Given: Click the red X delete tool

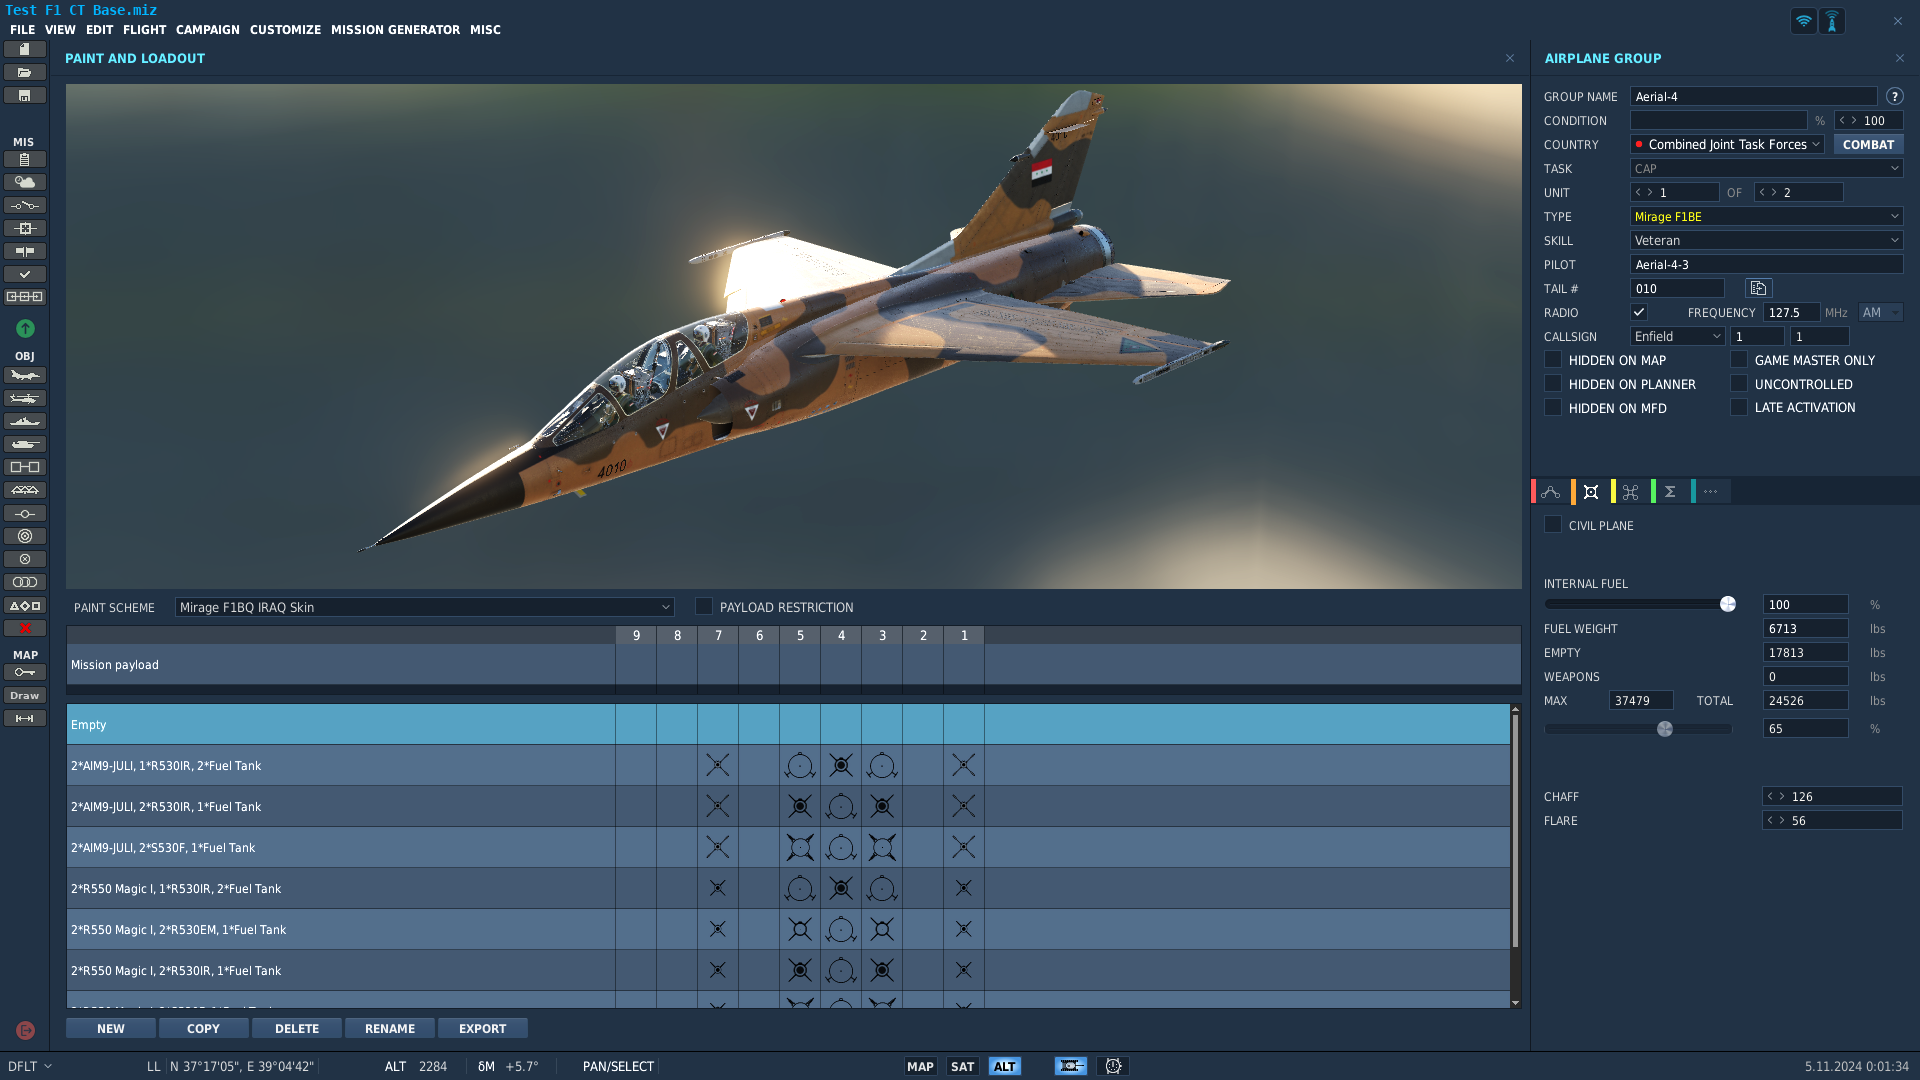Looking at the screenshot, I should click(25, 628).
